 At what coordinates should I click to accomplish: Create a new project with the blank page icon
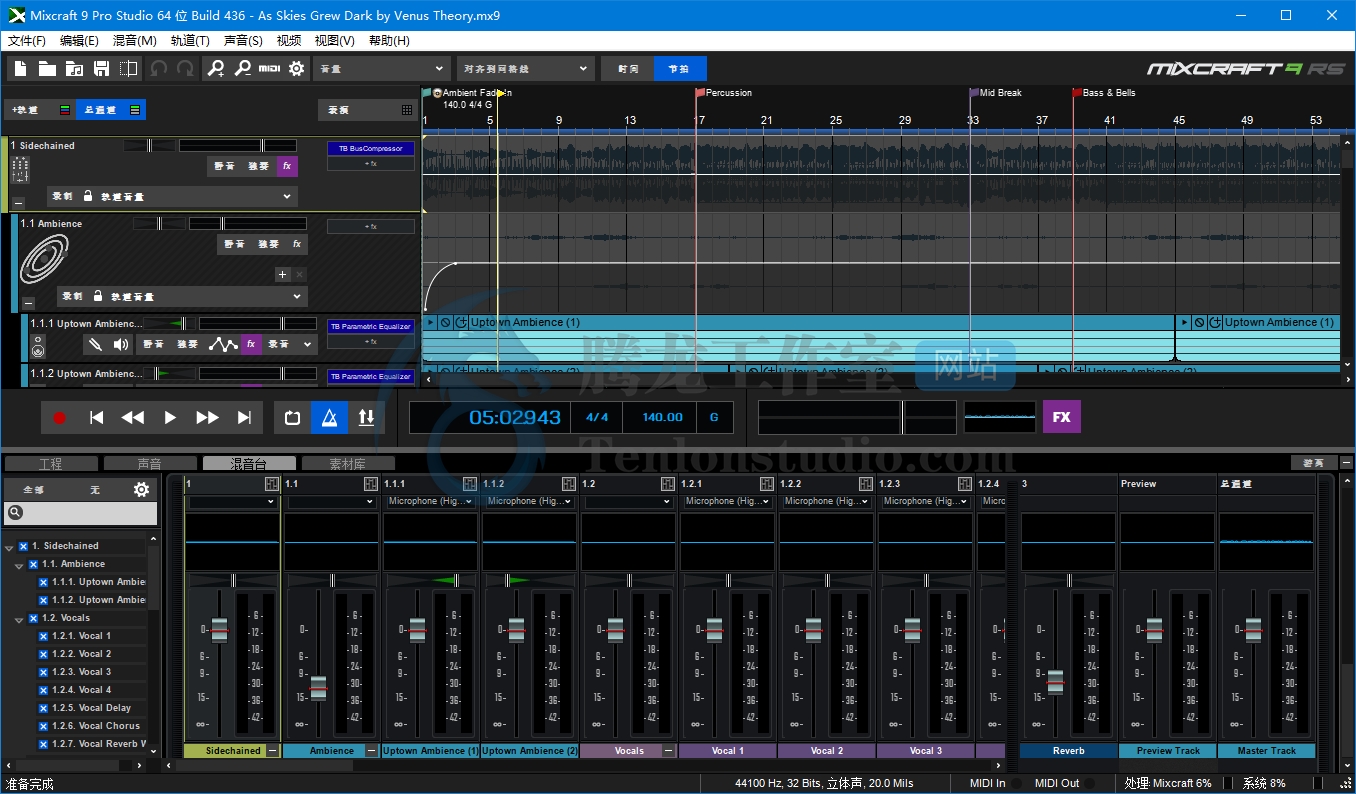coord(21,68)
